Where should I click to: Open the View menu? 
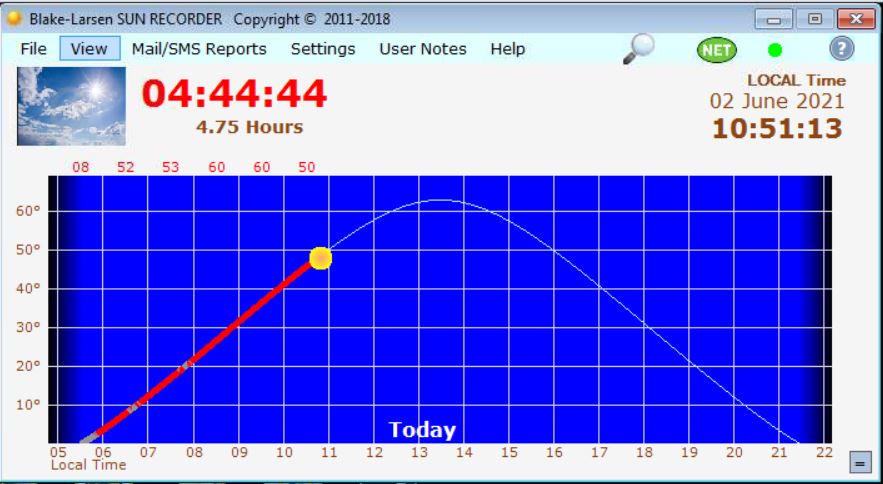90,49
